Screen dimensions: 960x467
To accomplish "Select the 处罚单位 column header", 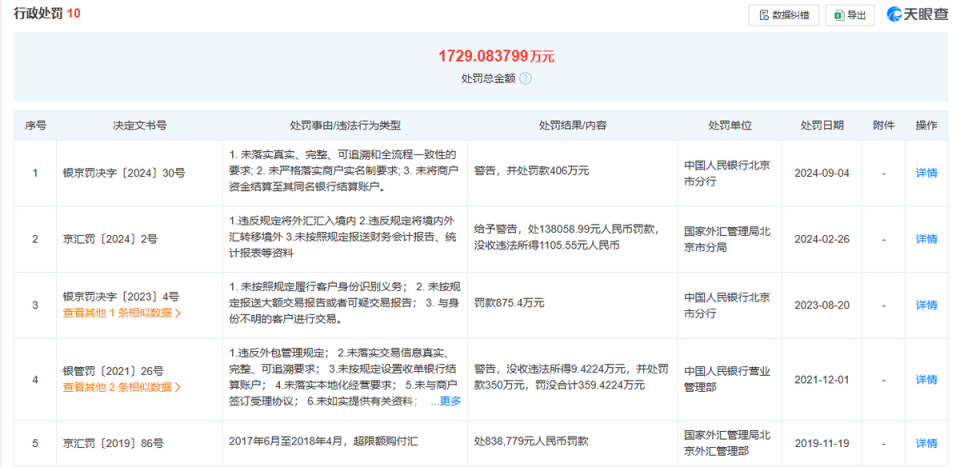I will coord(730,125).
